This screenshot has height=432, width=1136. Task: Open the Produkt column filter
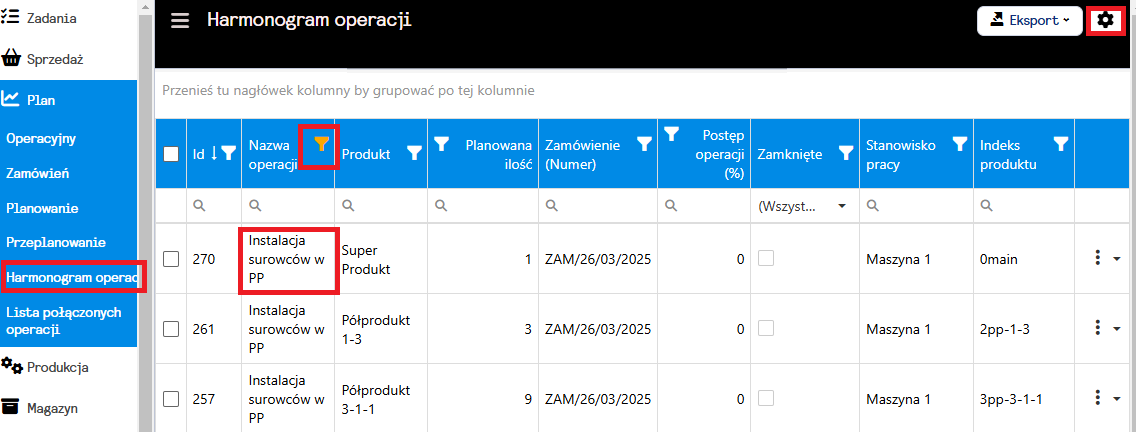click(414, 153)
